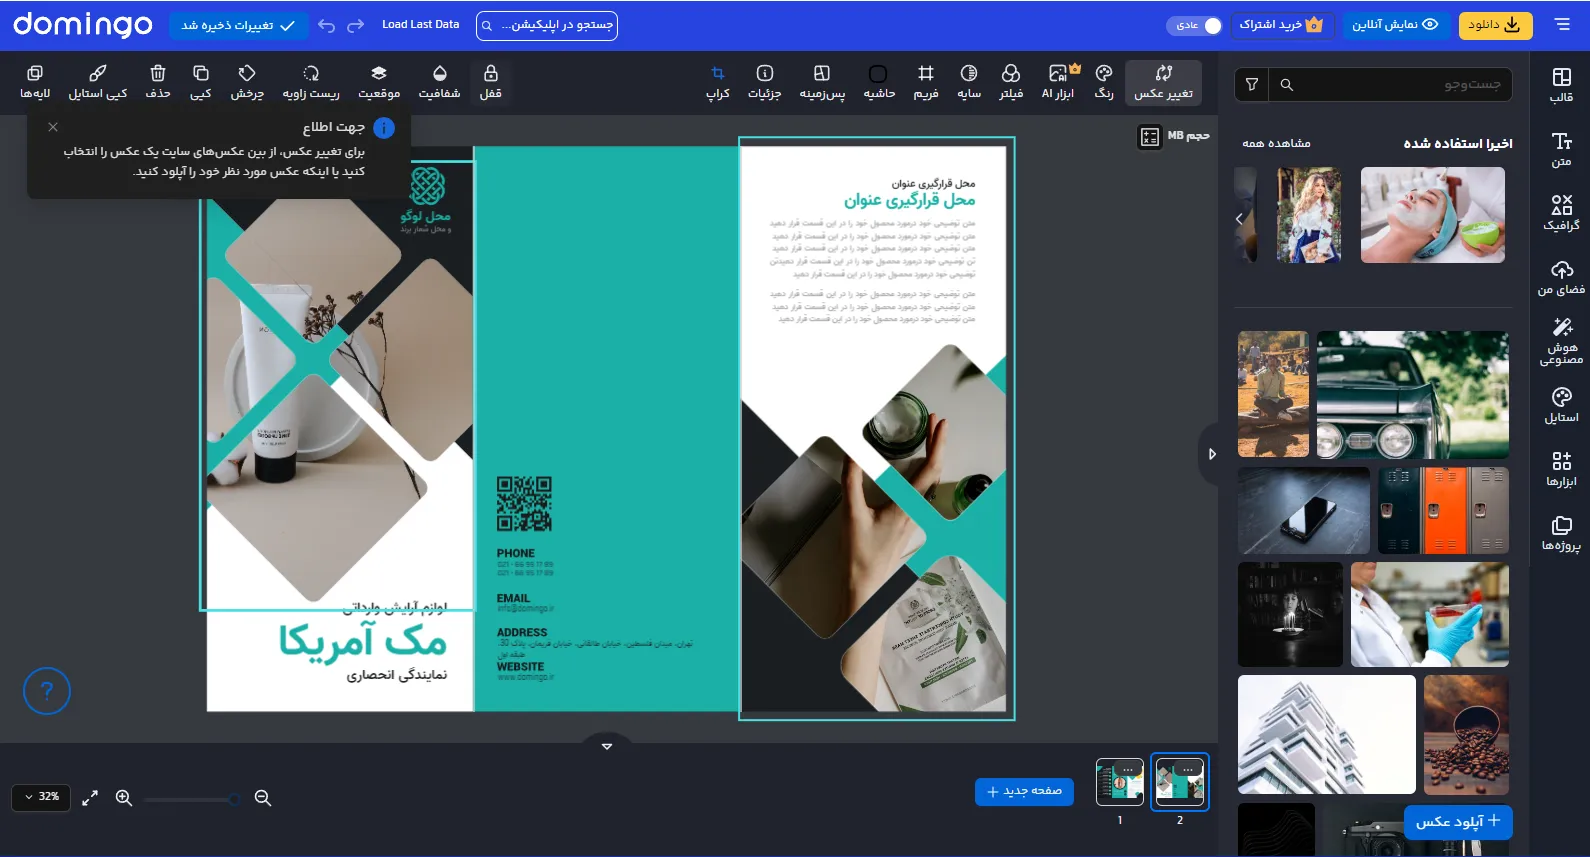Select the facial mask recent image
The width and height of the screenshot is (1590, 857).
1432,215
